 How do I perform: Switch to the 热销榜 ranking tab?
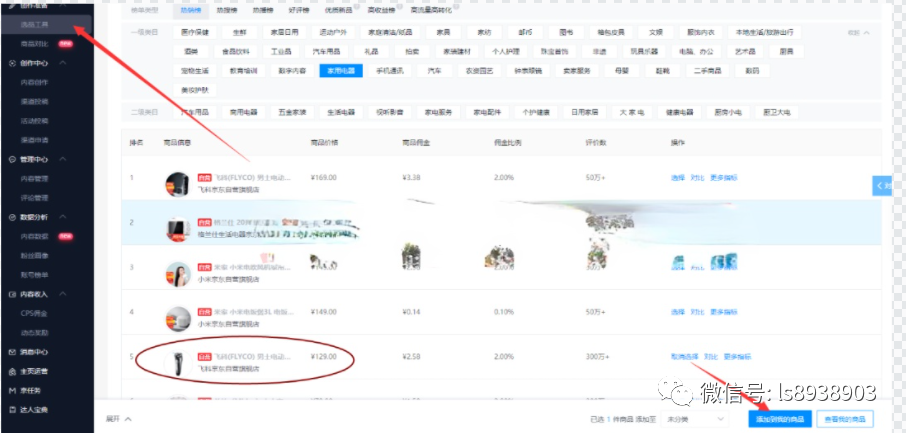pyautogui.click(x=189, y=10)
